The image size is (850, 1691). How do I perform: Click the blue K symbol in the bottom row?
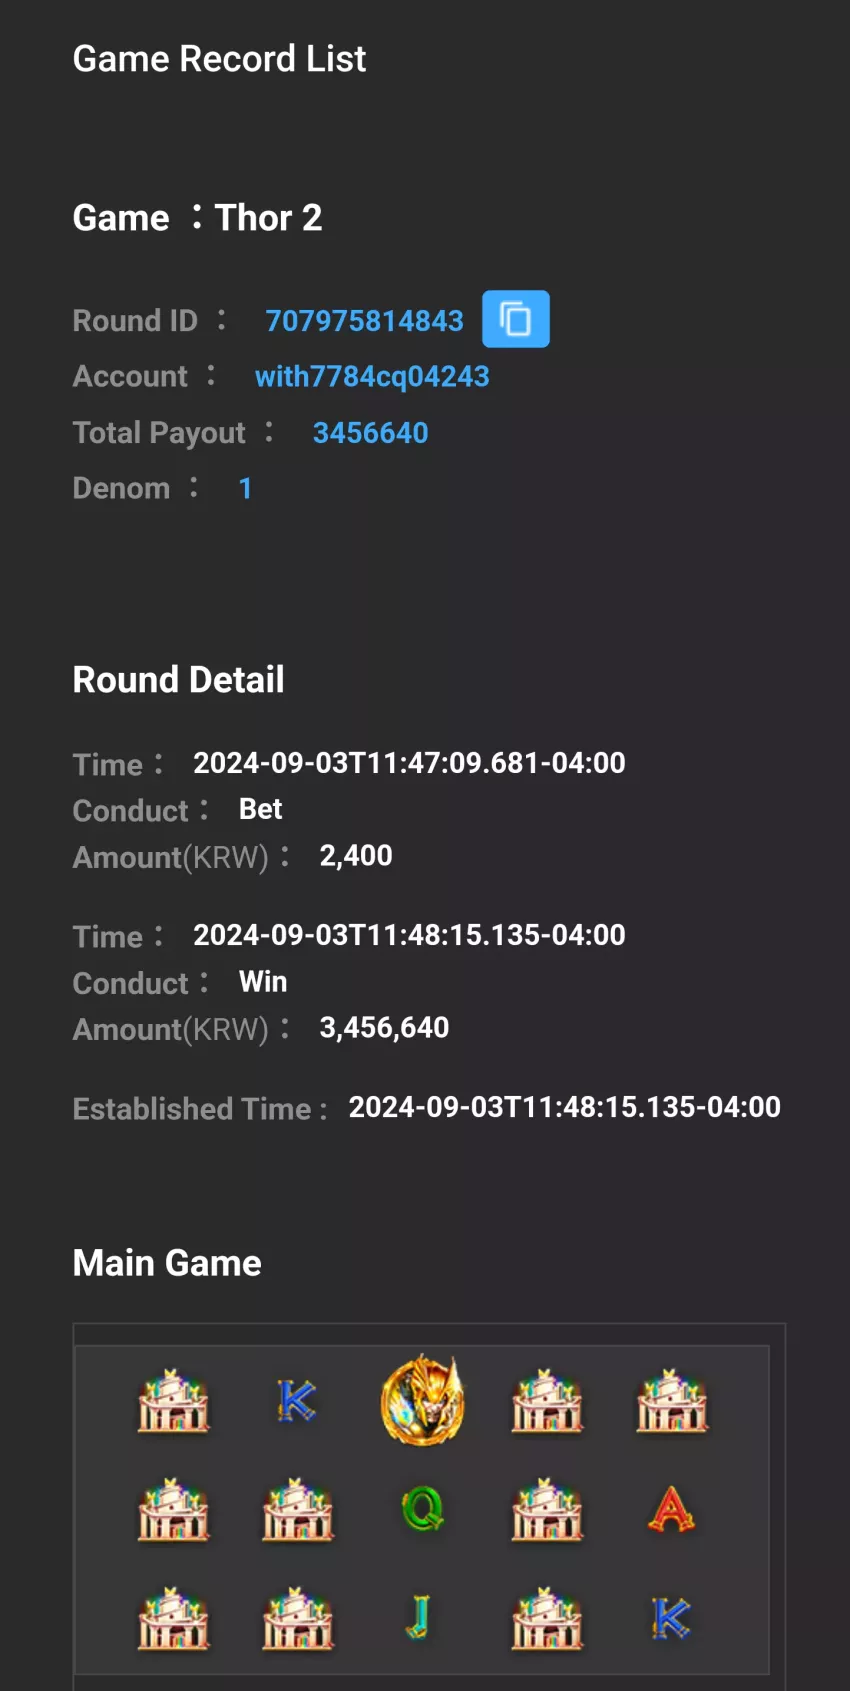[672, 1618]
